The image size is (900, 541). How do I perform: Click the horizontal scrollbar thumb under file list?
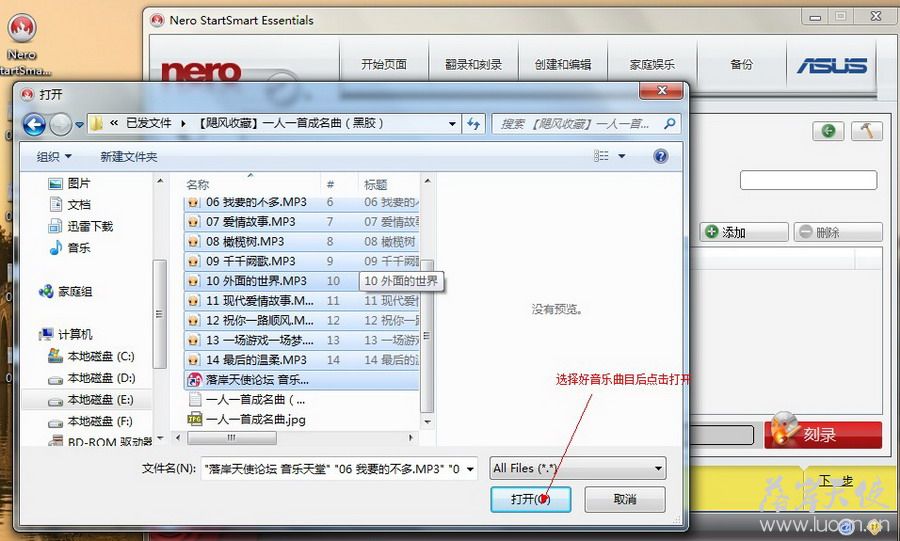pyautogui.click(x=232, y=438)
